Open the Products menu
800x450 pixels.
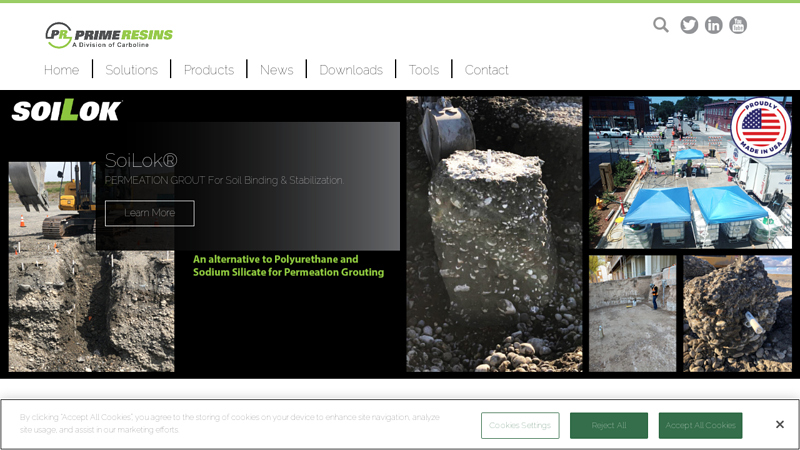pos(209,70)
